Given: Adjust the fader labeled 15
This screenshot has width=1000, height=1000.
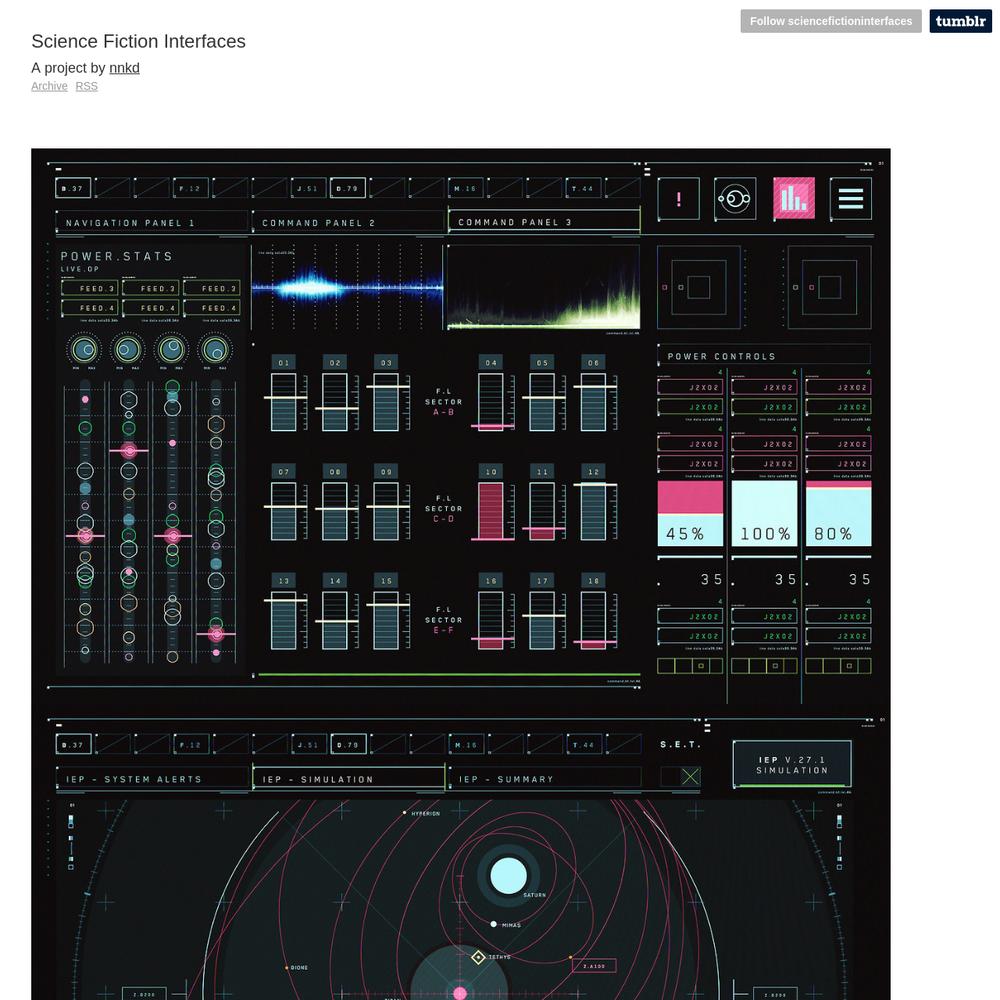Looking at the screenshot, I should click(386, 620).
